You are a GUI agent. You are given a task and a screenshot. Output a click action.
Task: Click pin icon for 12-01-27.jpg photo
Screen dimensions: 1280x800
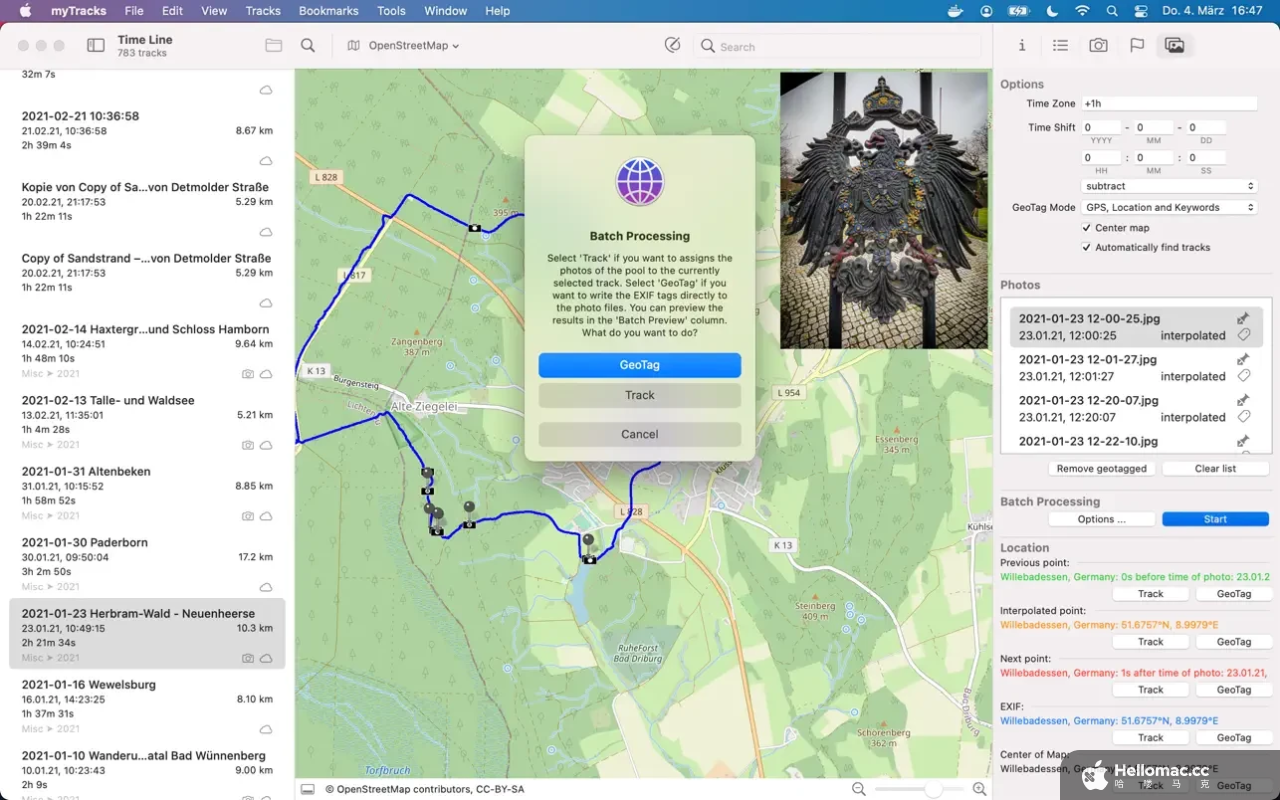coord(1243,359)
